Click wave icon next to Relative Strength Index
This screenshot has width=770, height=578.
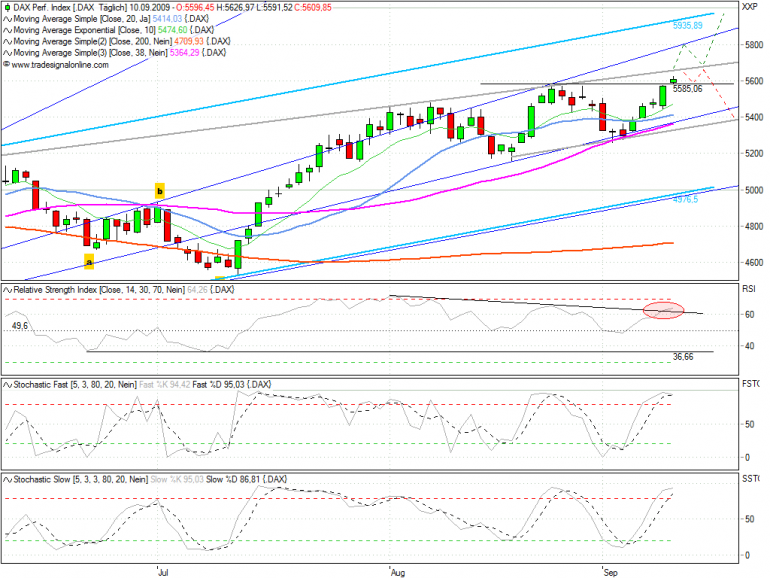[7, 290]
